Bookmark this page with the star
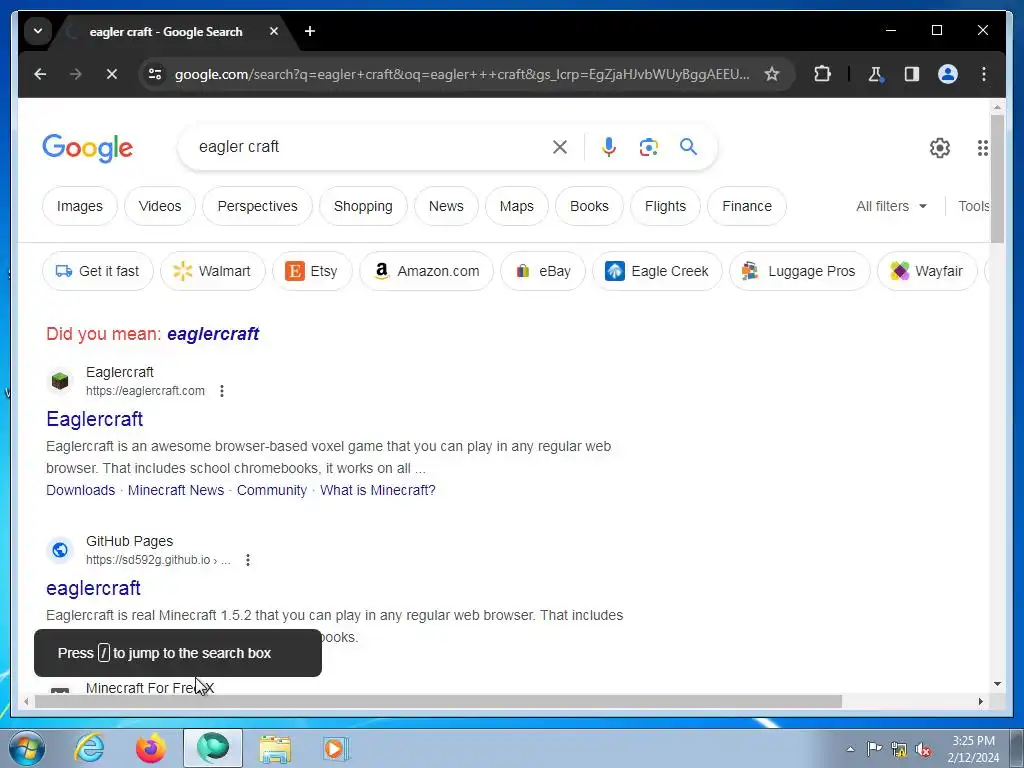The width and height of the screenshot is (1024, 768). pos(772,74)
